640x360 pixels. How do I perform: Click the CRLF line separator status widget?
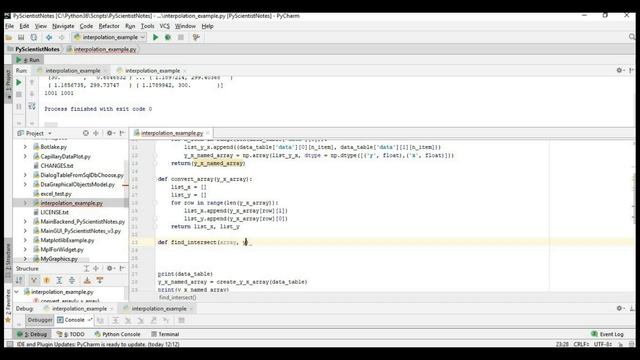(x=581, y=344)
